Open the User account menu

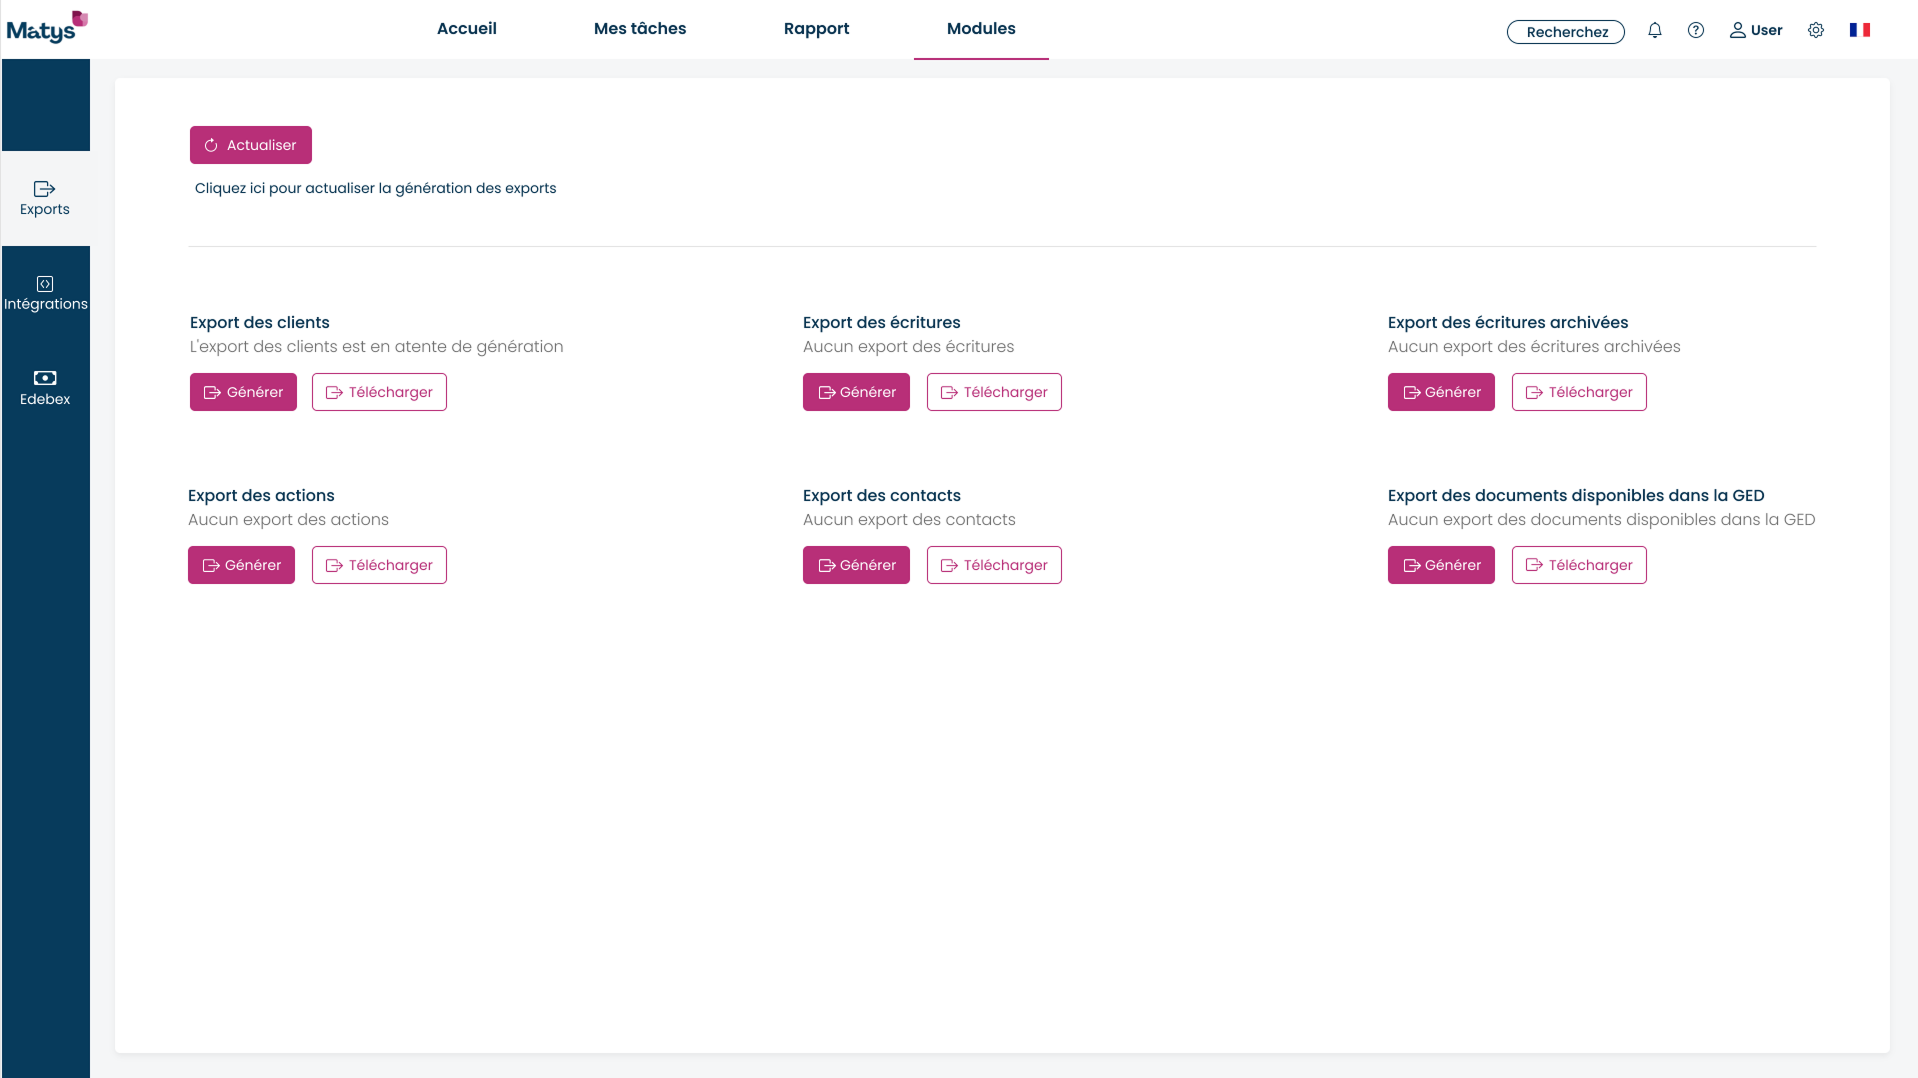pyautogui.click(x=1755, y=30)
